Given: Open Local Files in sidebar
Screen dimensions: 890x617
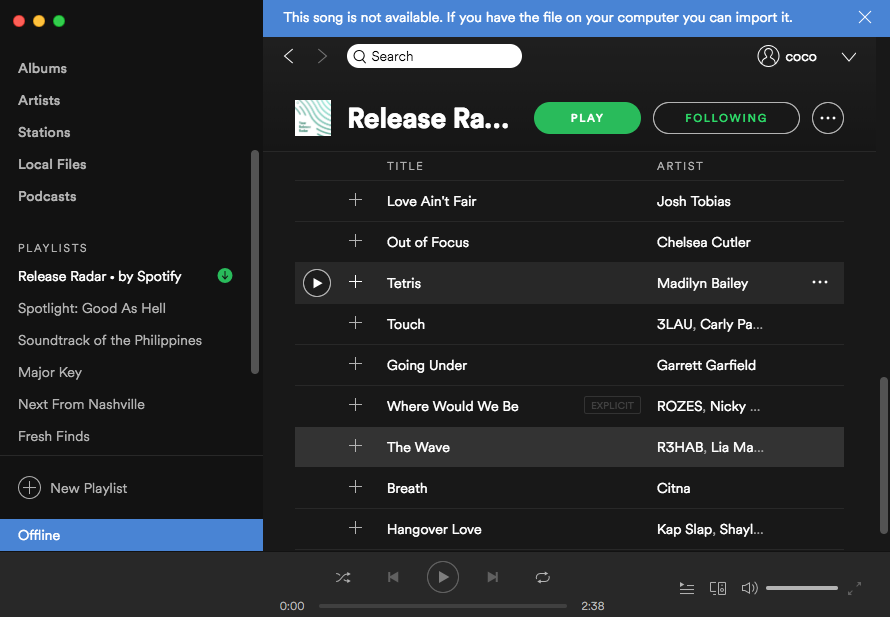Looking at the screenshot, I should (x=52, y=164).
